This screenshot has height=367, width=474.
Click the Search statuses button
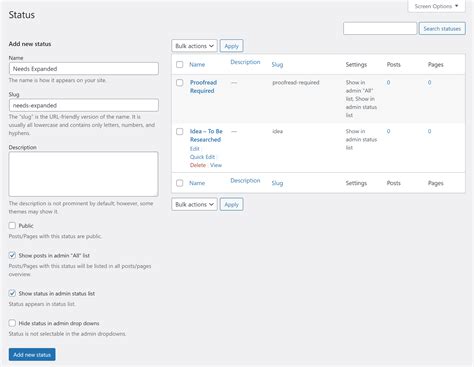pos(442,29)
